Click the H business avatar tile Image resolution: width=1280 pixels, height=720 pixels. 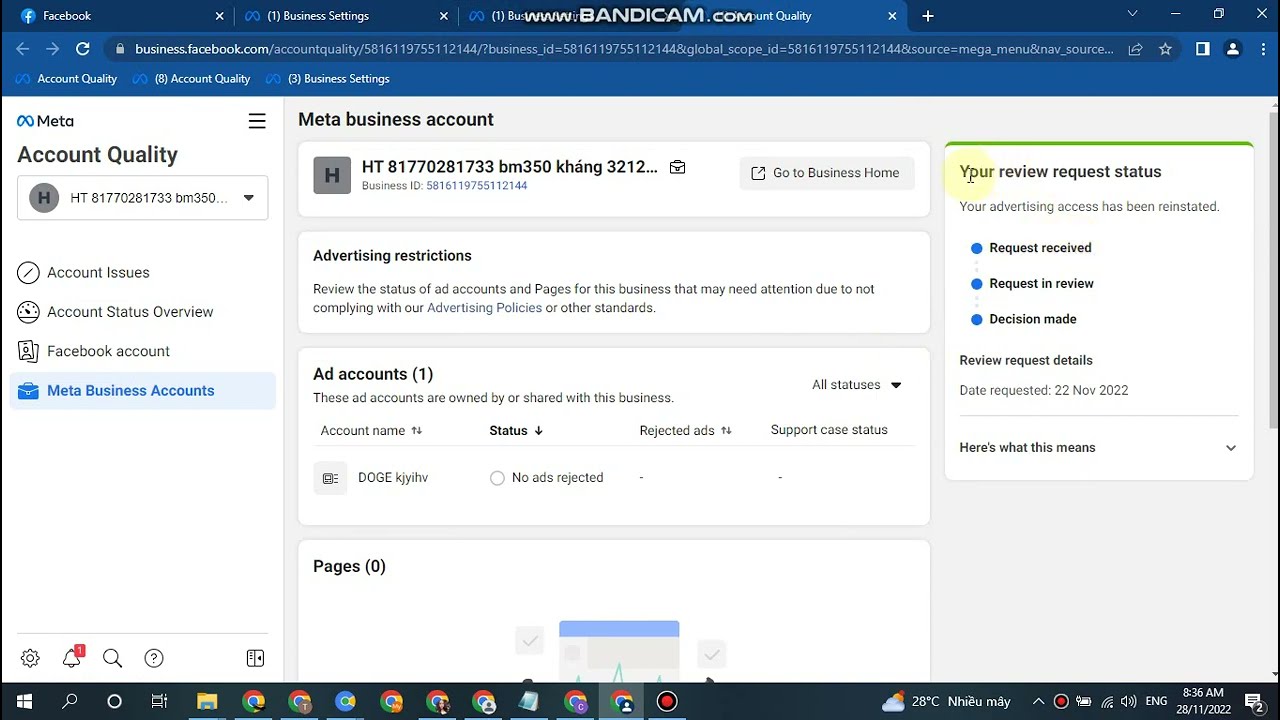(x=332, y=175)
